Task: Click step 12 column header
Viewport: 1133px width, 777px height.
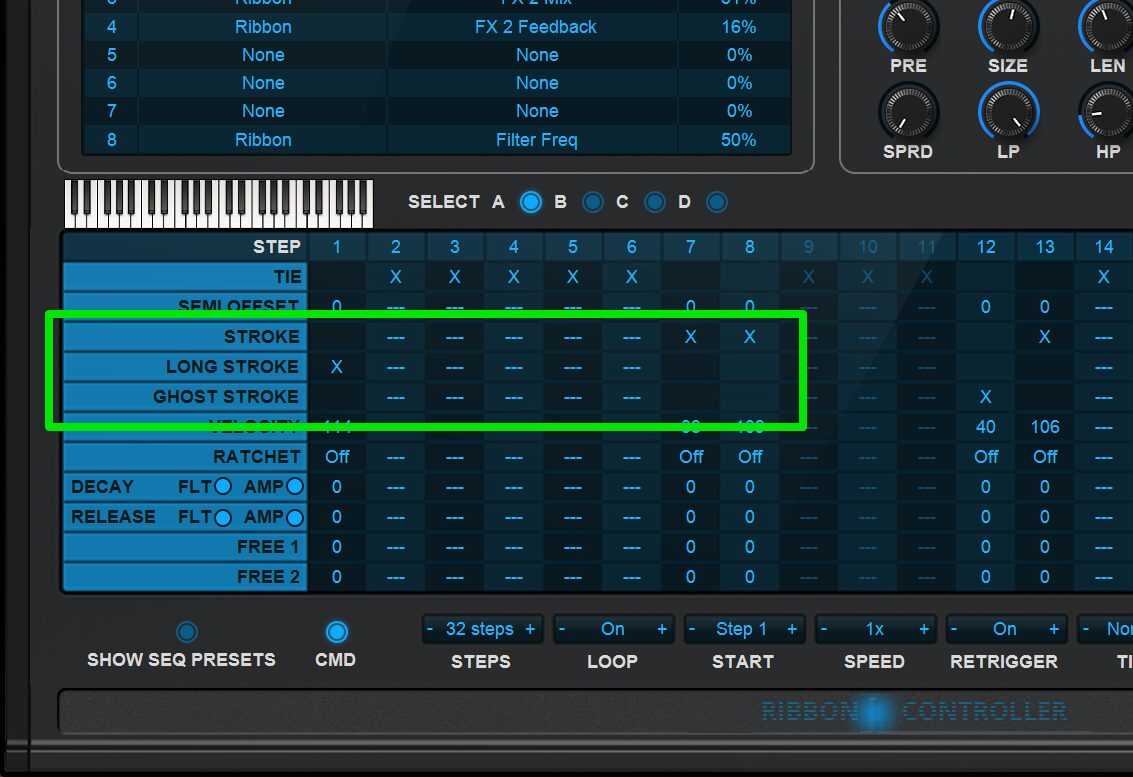Action: [x=986, y=247]
